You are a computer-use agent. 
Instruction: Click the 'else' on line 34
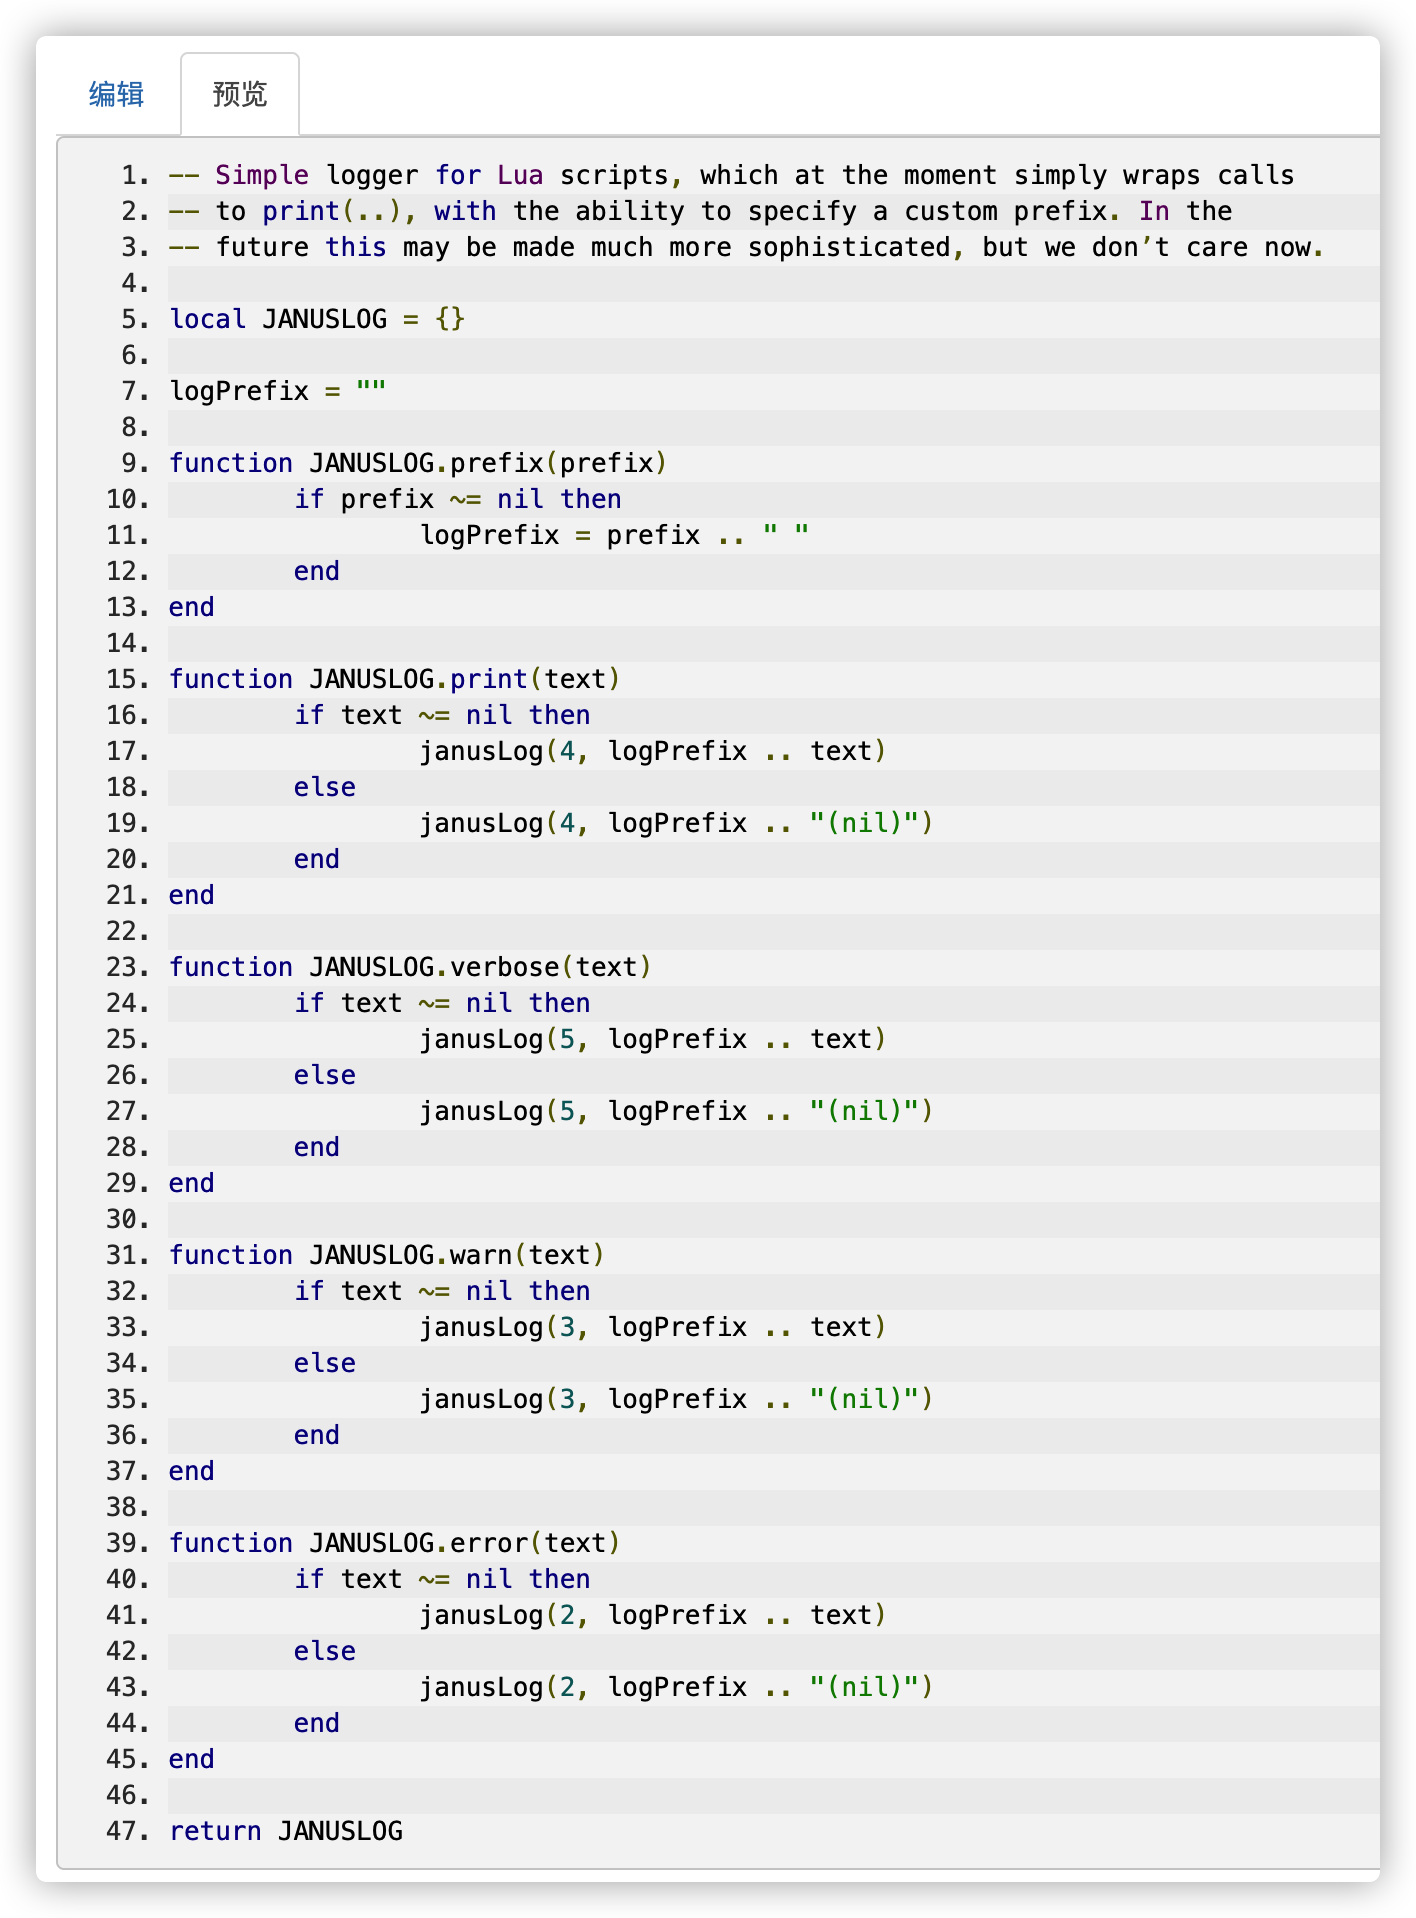click(x=325, y=1363)
